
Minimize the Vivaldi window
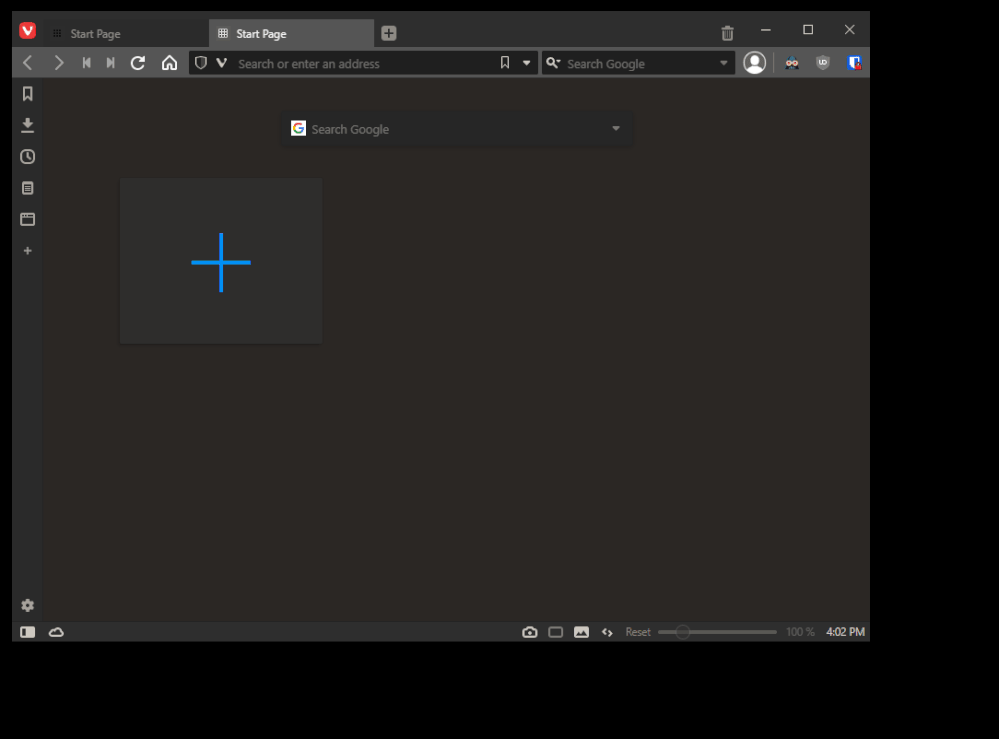pos(766,30)
